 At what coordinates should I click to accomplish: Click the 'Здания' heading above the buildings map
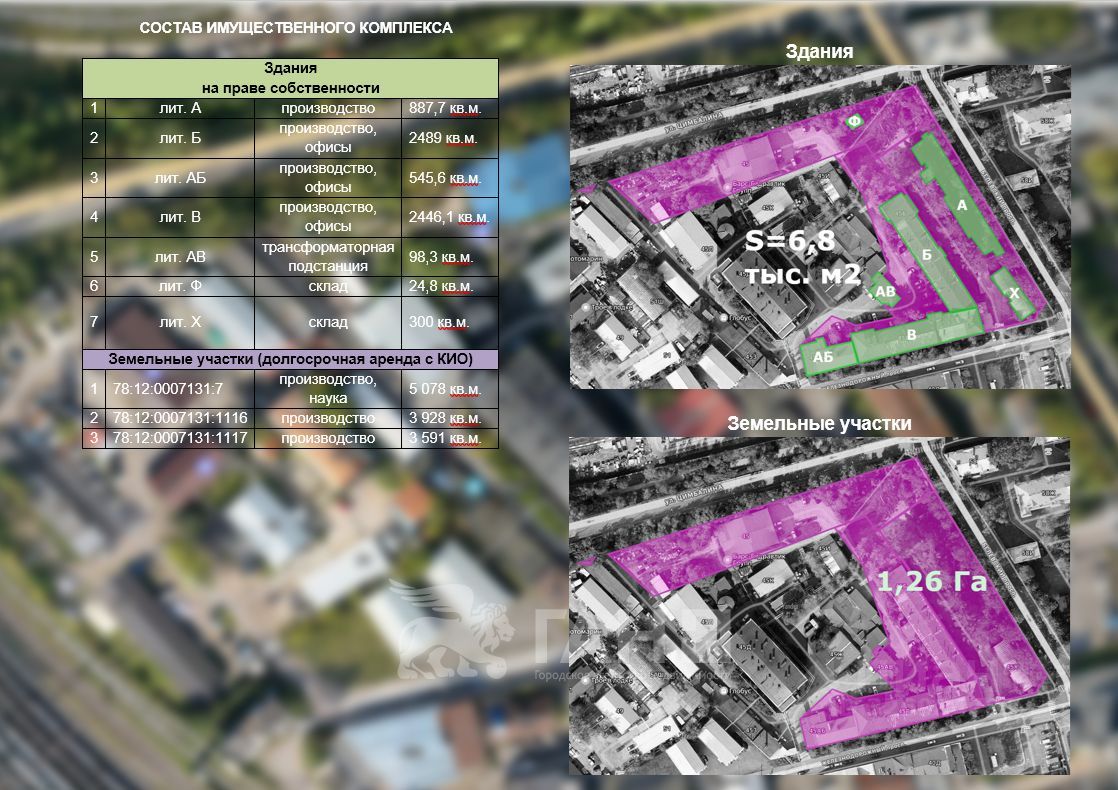pyautogui.click(x=819, y=51)
